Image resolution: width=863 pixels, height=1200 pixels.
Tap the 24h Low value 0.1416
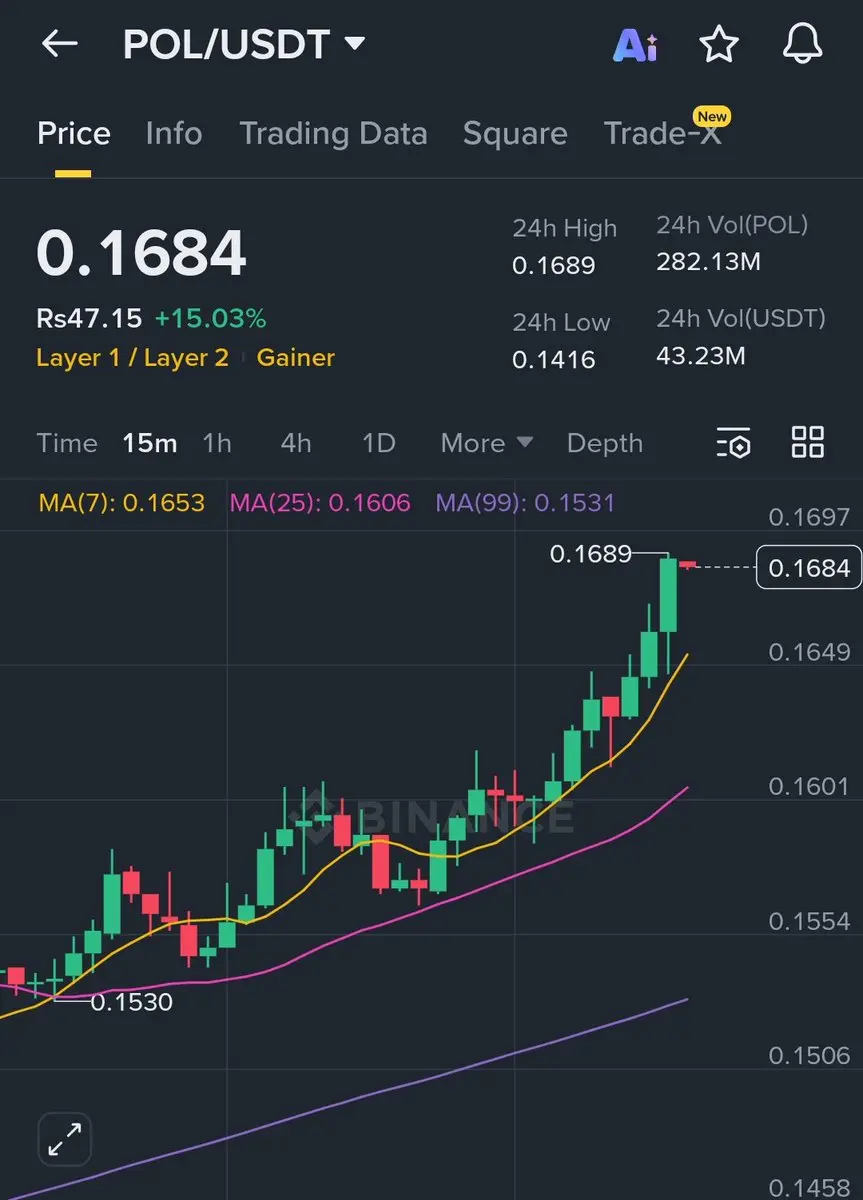click(554, 359)
